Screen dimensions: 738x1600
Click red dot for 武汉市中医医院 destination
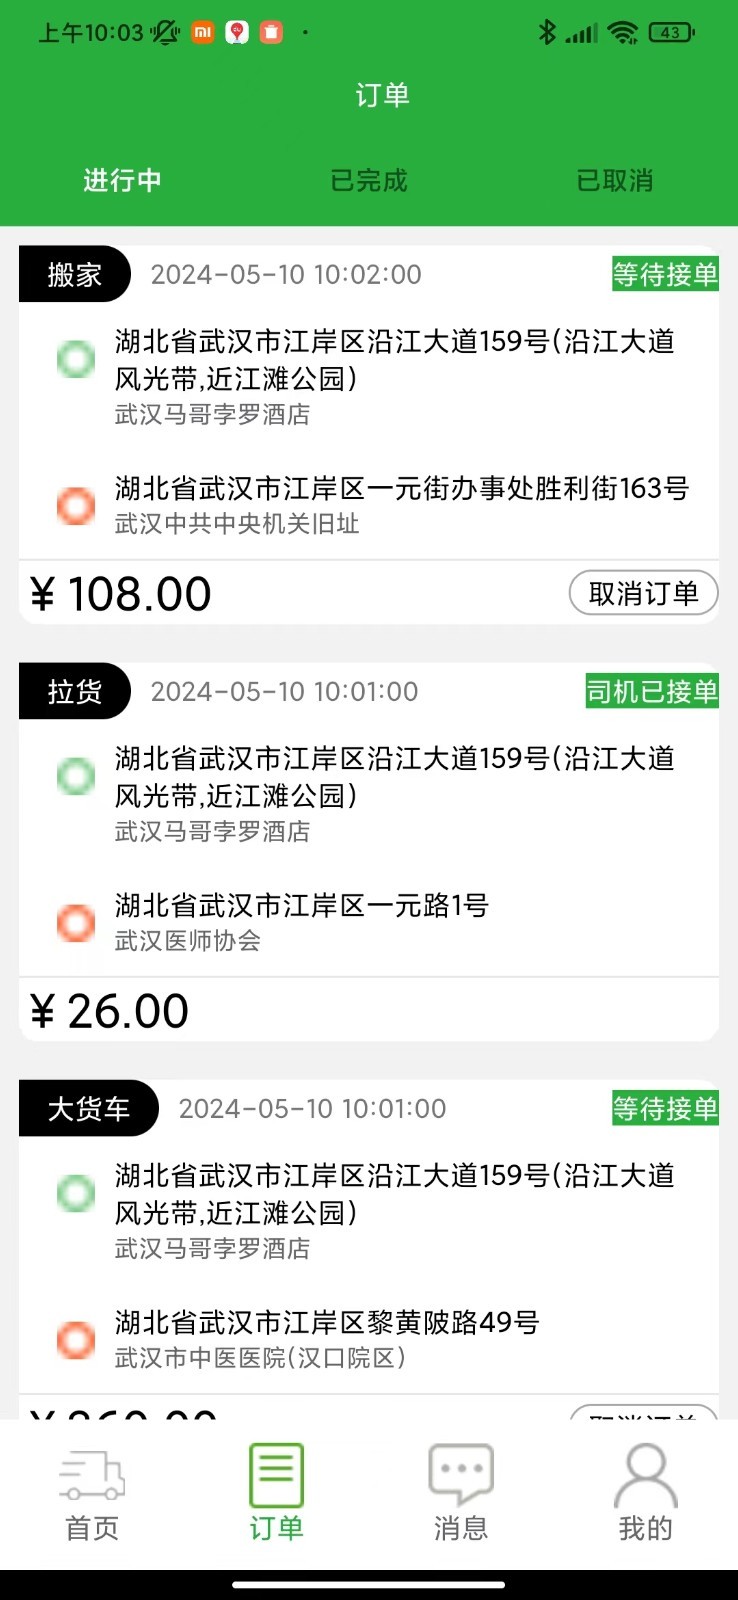75,1340
